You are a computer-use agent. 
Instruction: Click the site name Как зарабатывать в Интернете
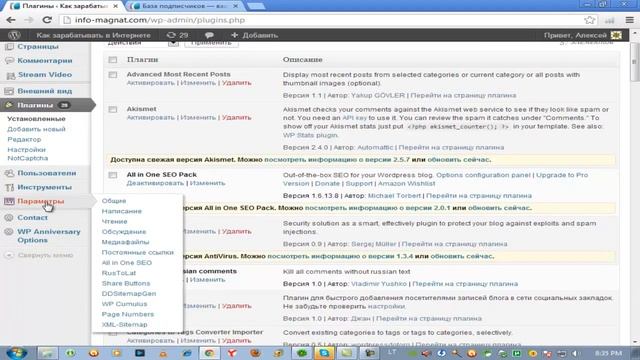(x=93, y=35)
